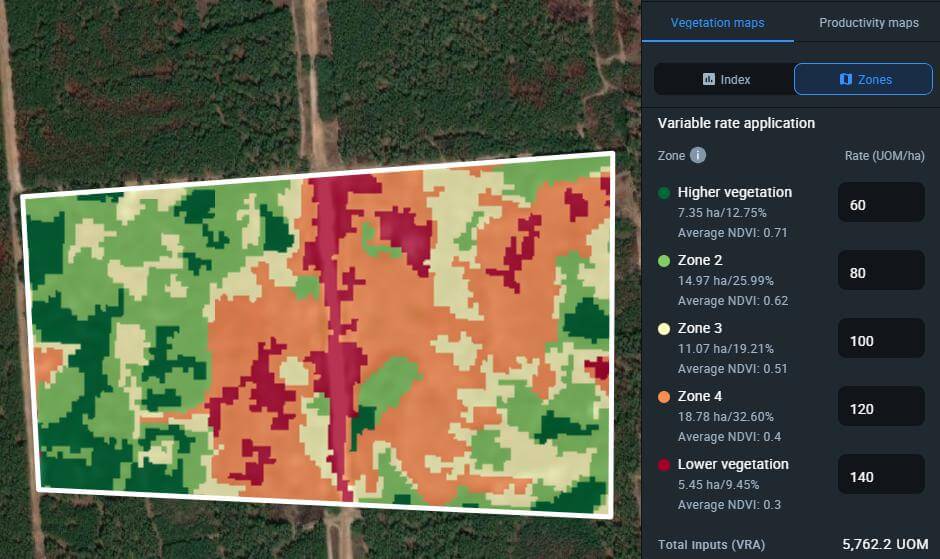Click the dark green Higher vegetation swatch
This screenshot has width=940, height=559.
pyautogui.click(x=664, y=193)
